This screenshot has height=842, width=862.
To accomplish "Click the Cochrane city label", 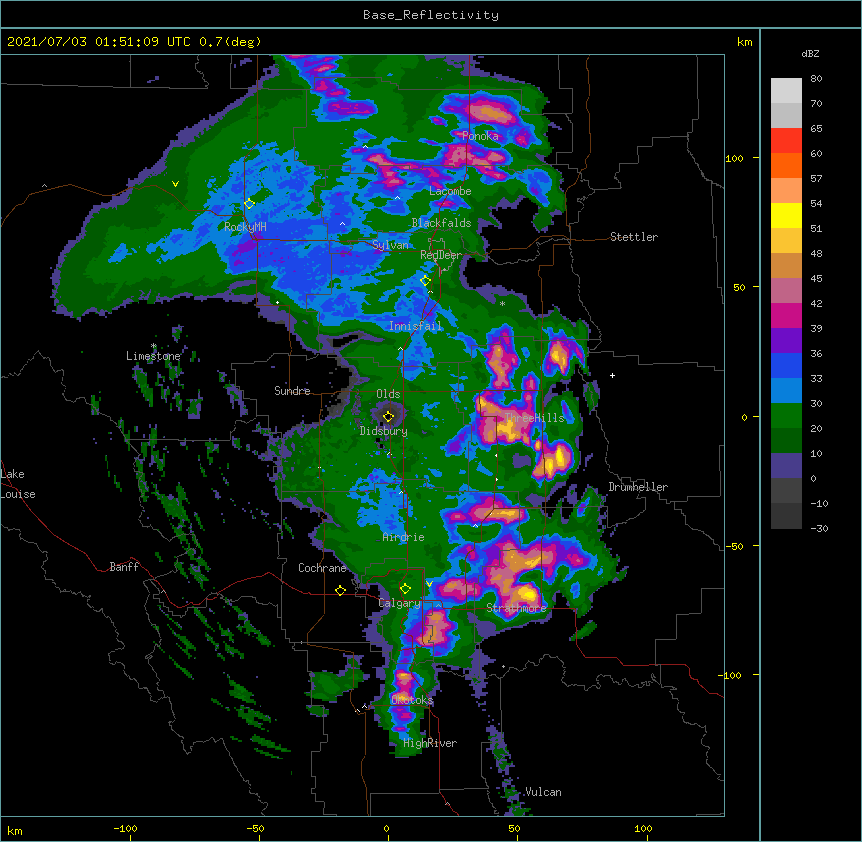I will click(x=322, y=568).
